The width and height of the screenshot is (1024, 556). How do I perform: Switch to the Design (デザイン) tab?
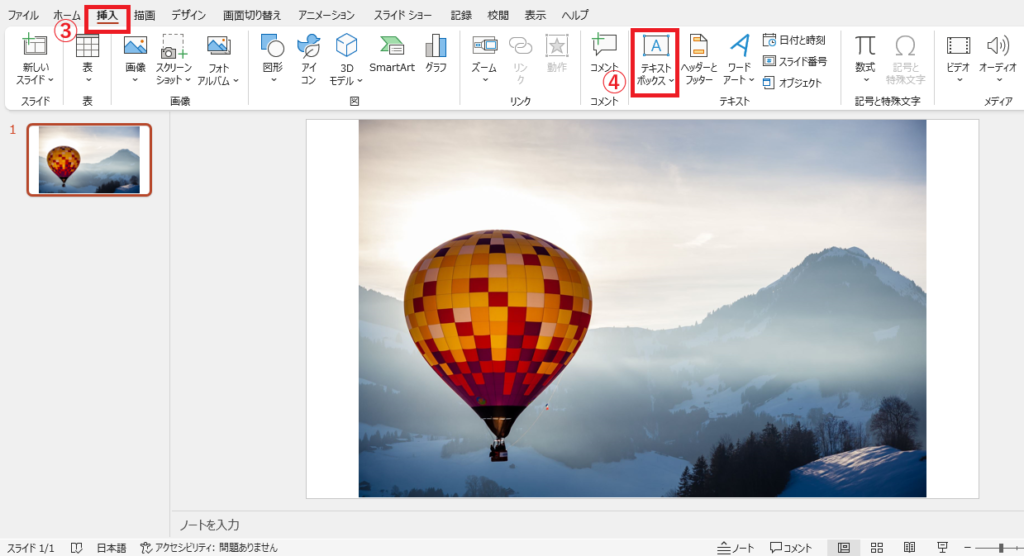click(x=189, y=15)
